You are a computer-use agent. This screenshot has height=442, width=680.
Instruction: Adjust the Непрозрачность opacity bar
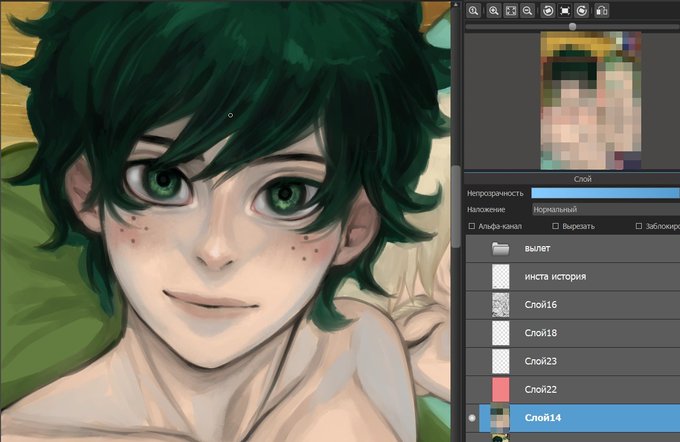tap(605, 193)
